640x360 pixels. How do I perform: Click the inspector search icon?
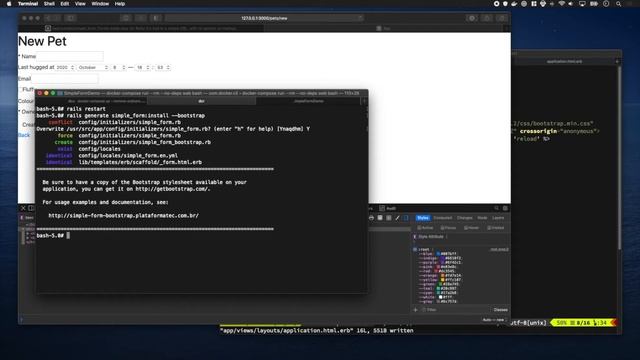point(496,208)
